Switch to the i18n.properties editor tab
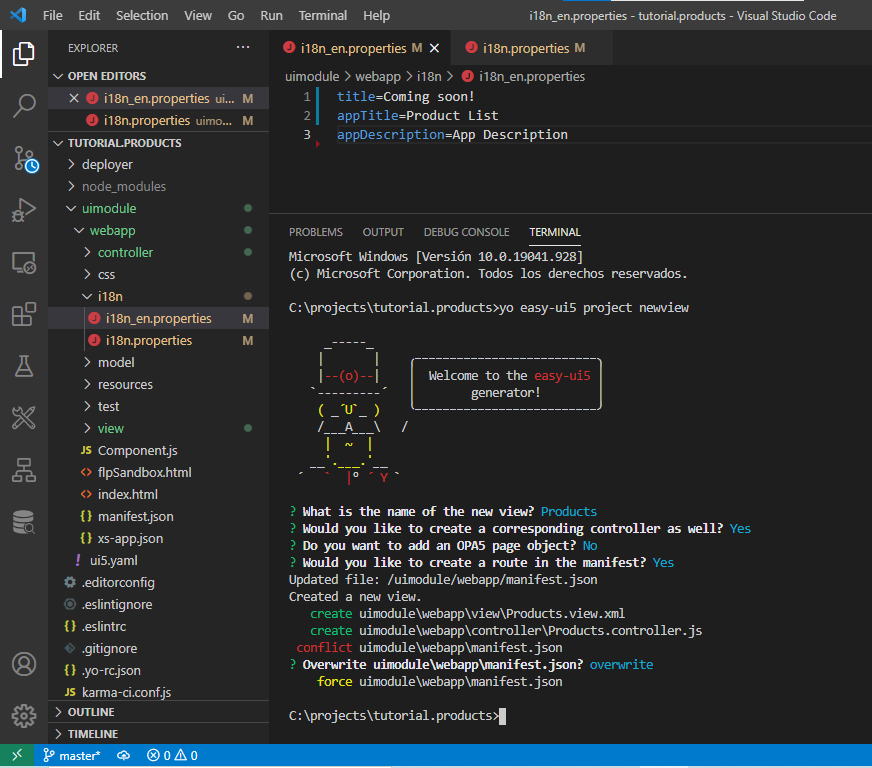The image size is (872, 768). pyautogui.click(x=525, y=48)
